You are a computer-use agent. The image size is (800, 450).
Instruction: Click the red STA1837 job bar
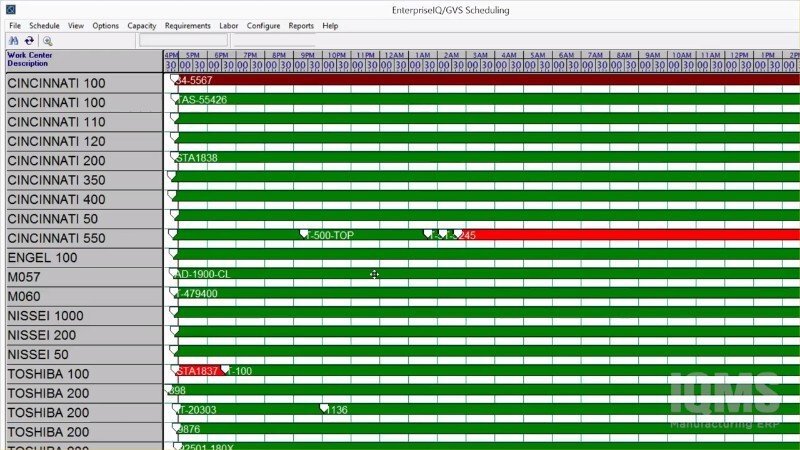tap(198, 371)
